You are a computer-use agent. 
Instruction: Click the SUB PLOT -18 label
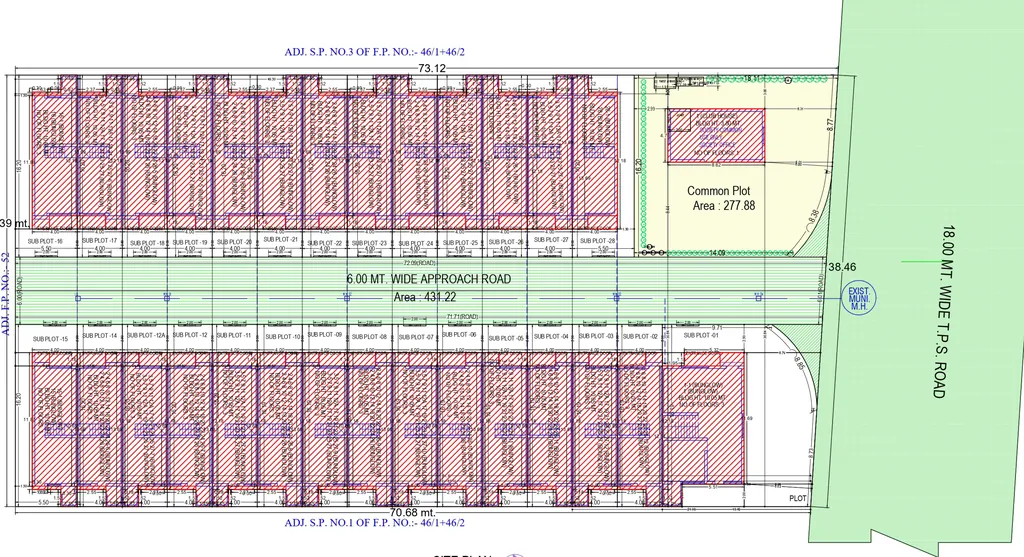point(147,243)
